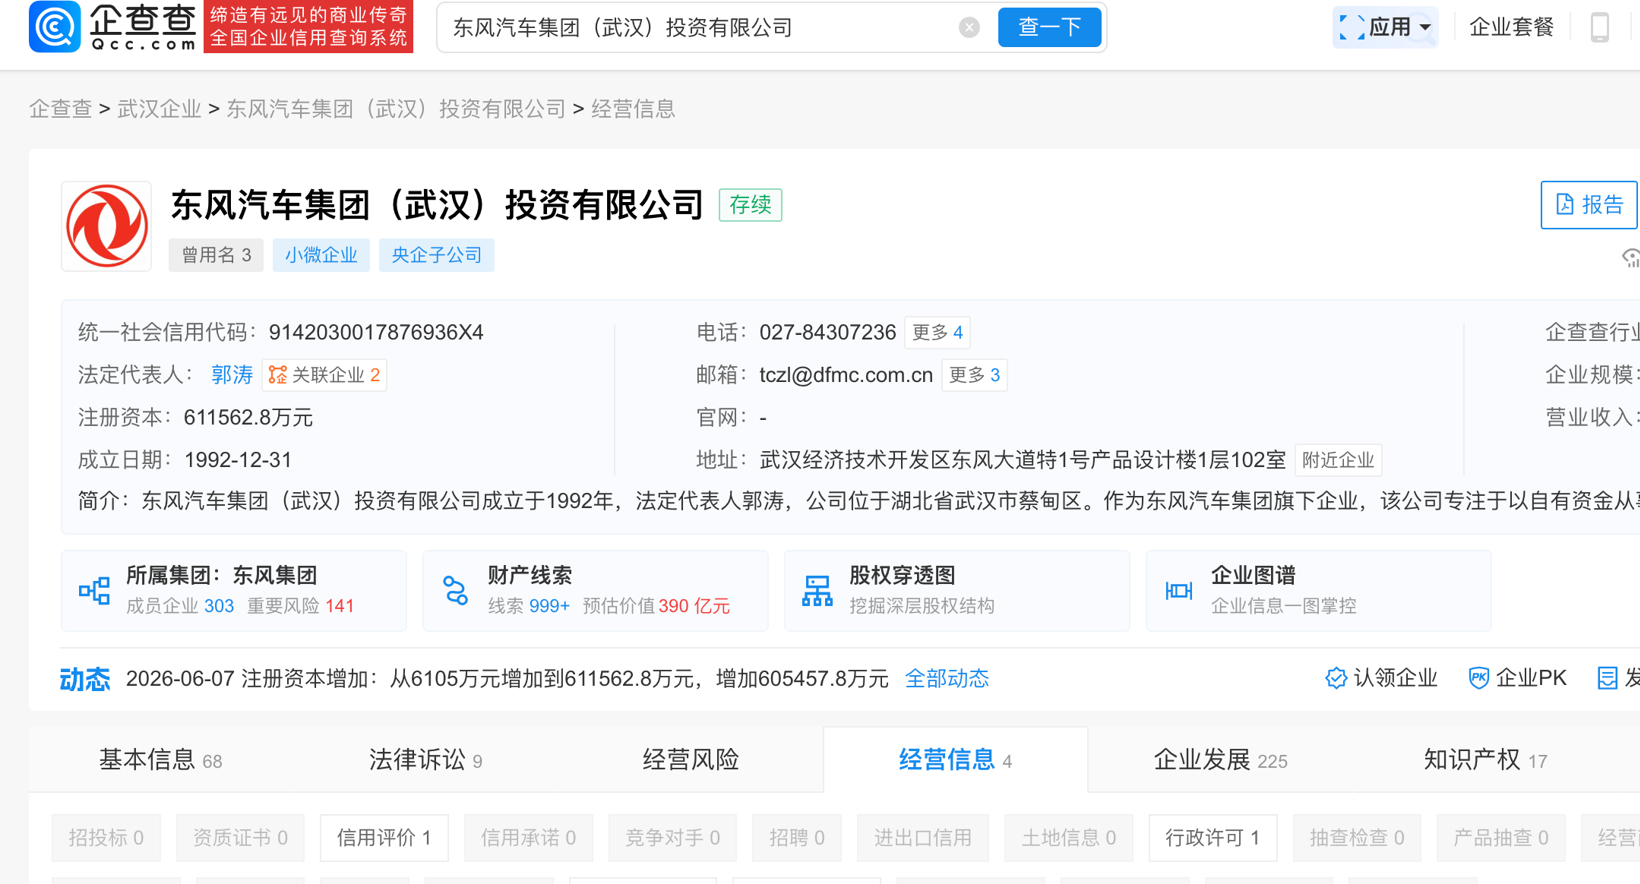Select the registered capital 611562.8万元
The image size is (1640, 884).
point(248,417)
